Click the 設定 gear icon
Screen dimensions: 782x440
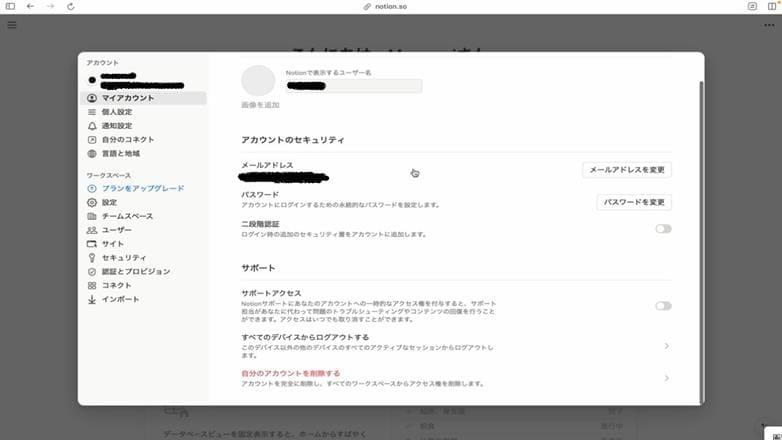pyautogui.click(x=92, y=203)
